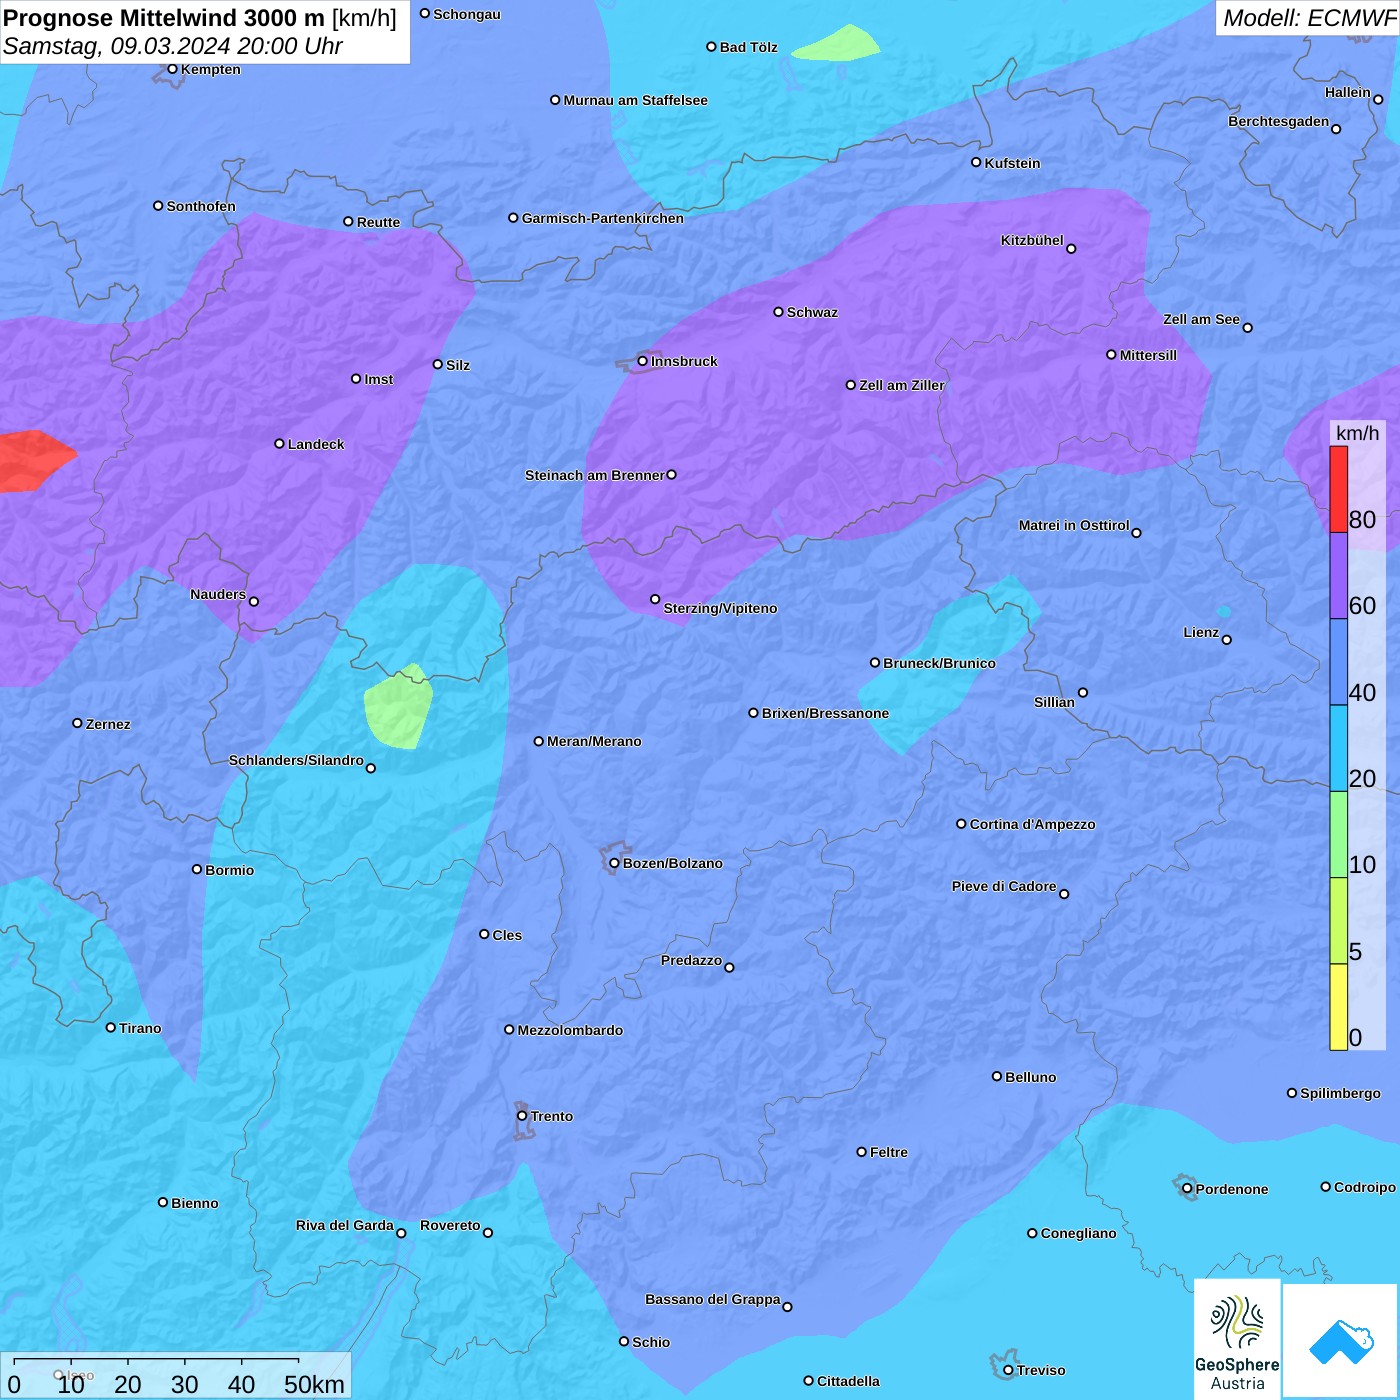Click the Kitzbühel label
This screenshot has height=1400, width=1400.
tap(1032, 240)
